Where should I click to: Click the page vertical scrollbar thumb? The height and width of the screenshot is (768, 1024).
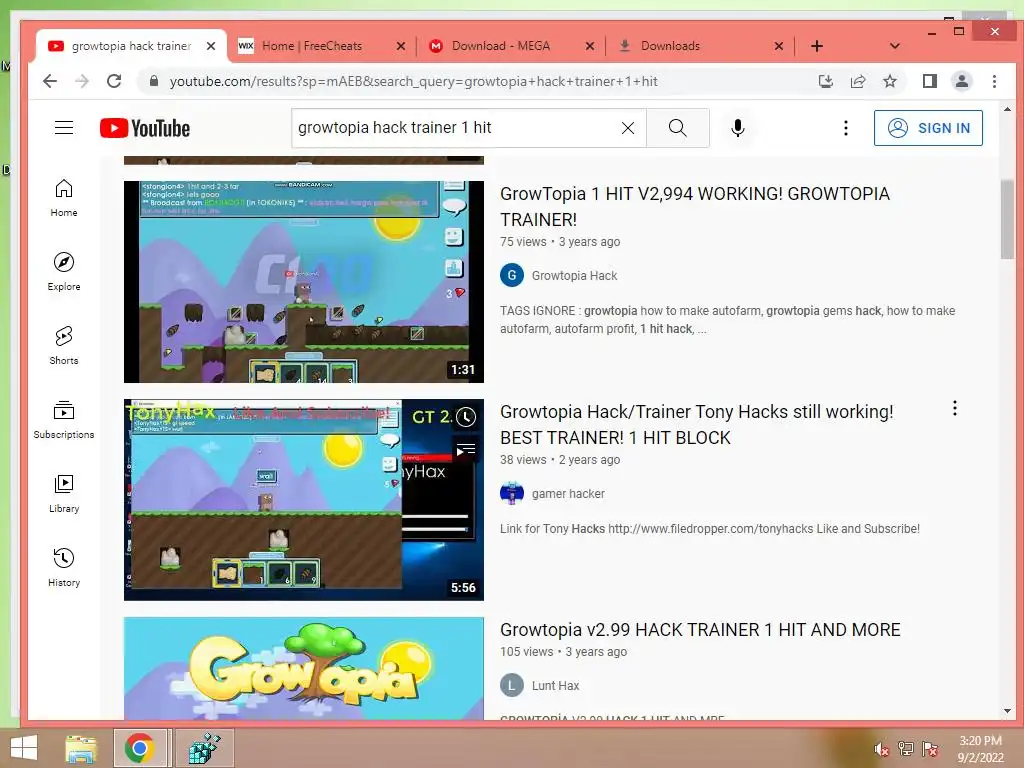click(1007, 219)
